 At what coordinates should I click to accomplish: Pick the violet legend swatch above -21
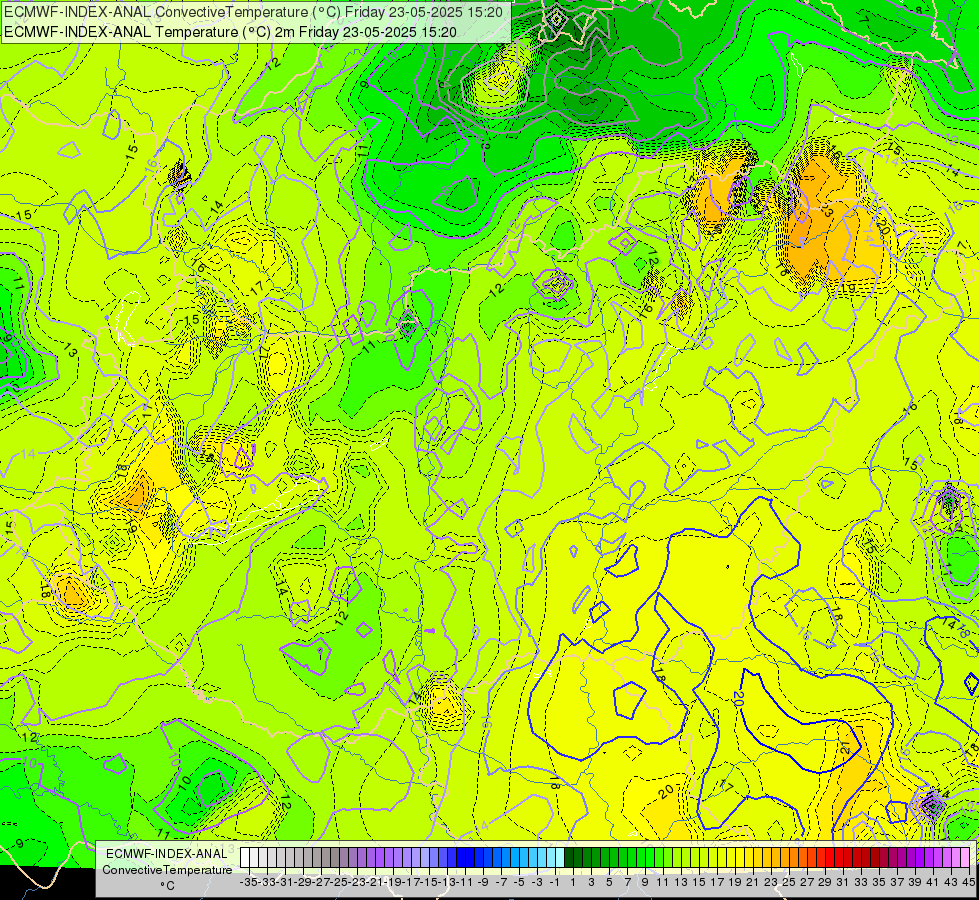[371, 858]
